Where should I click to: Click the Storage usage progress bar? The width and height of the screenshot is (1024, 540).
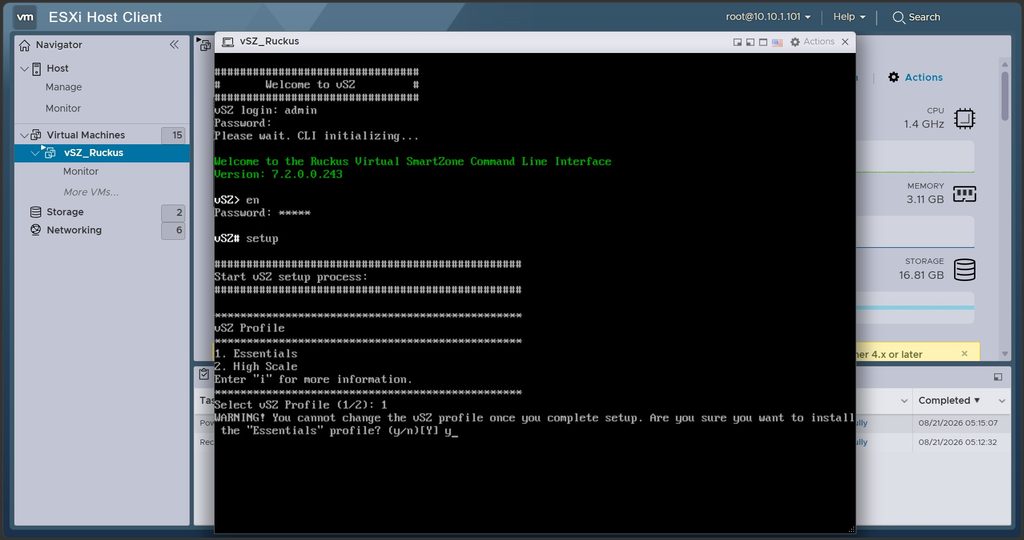tap(915, 308)
